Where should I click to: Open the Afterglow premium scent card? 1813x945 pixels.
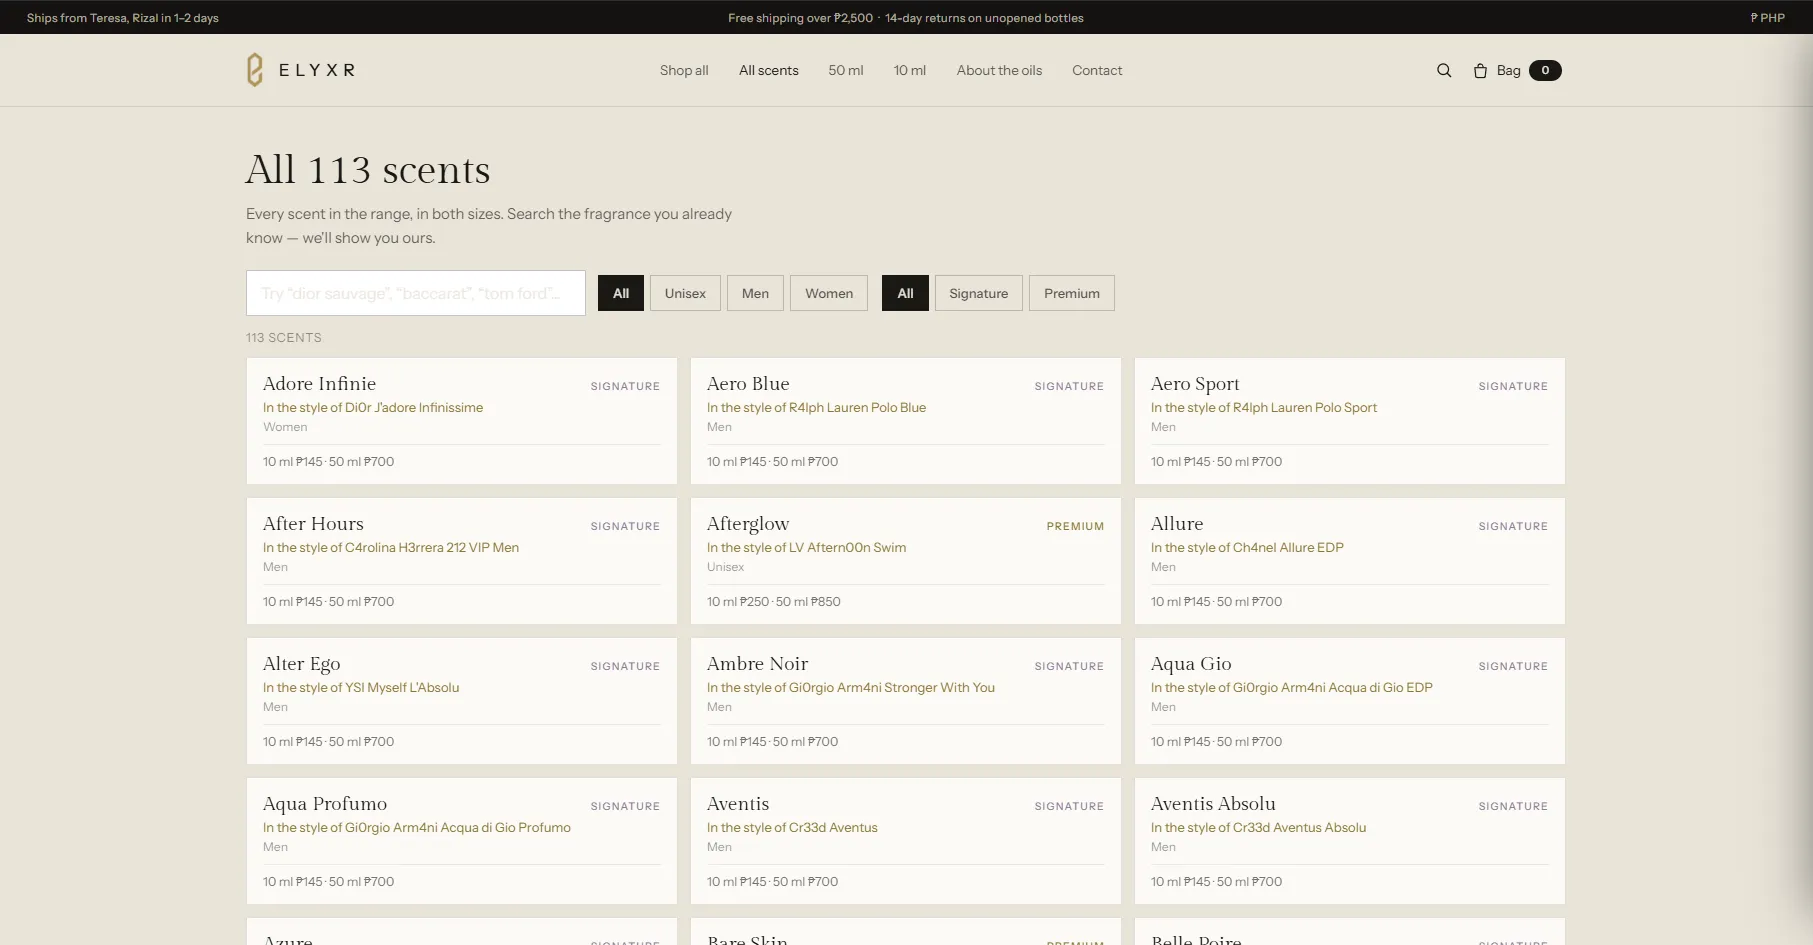(x=906, y=561)
